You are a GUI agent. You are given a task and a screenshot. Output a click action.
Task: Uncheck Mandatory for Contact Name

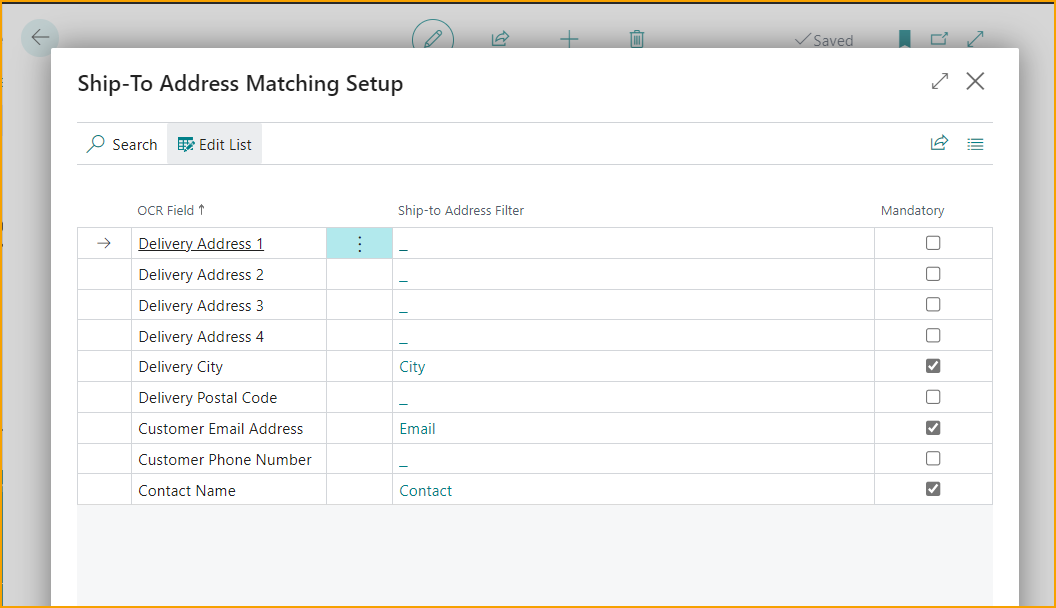(933, 489)
